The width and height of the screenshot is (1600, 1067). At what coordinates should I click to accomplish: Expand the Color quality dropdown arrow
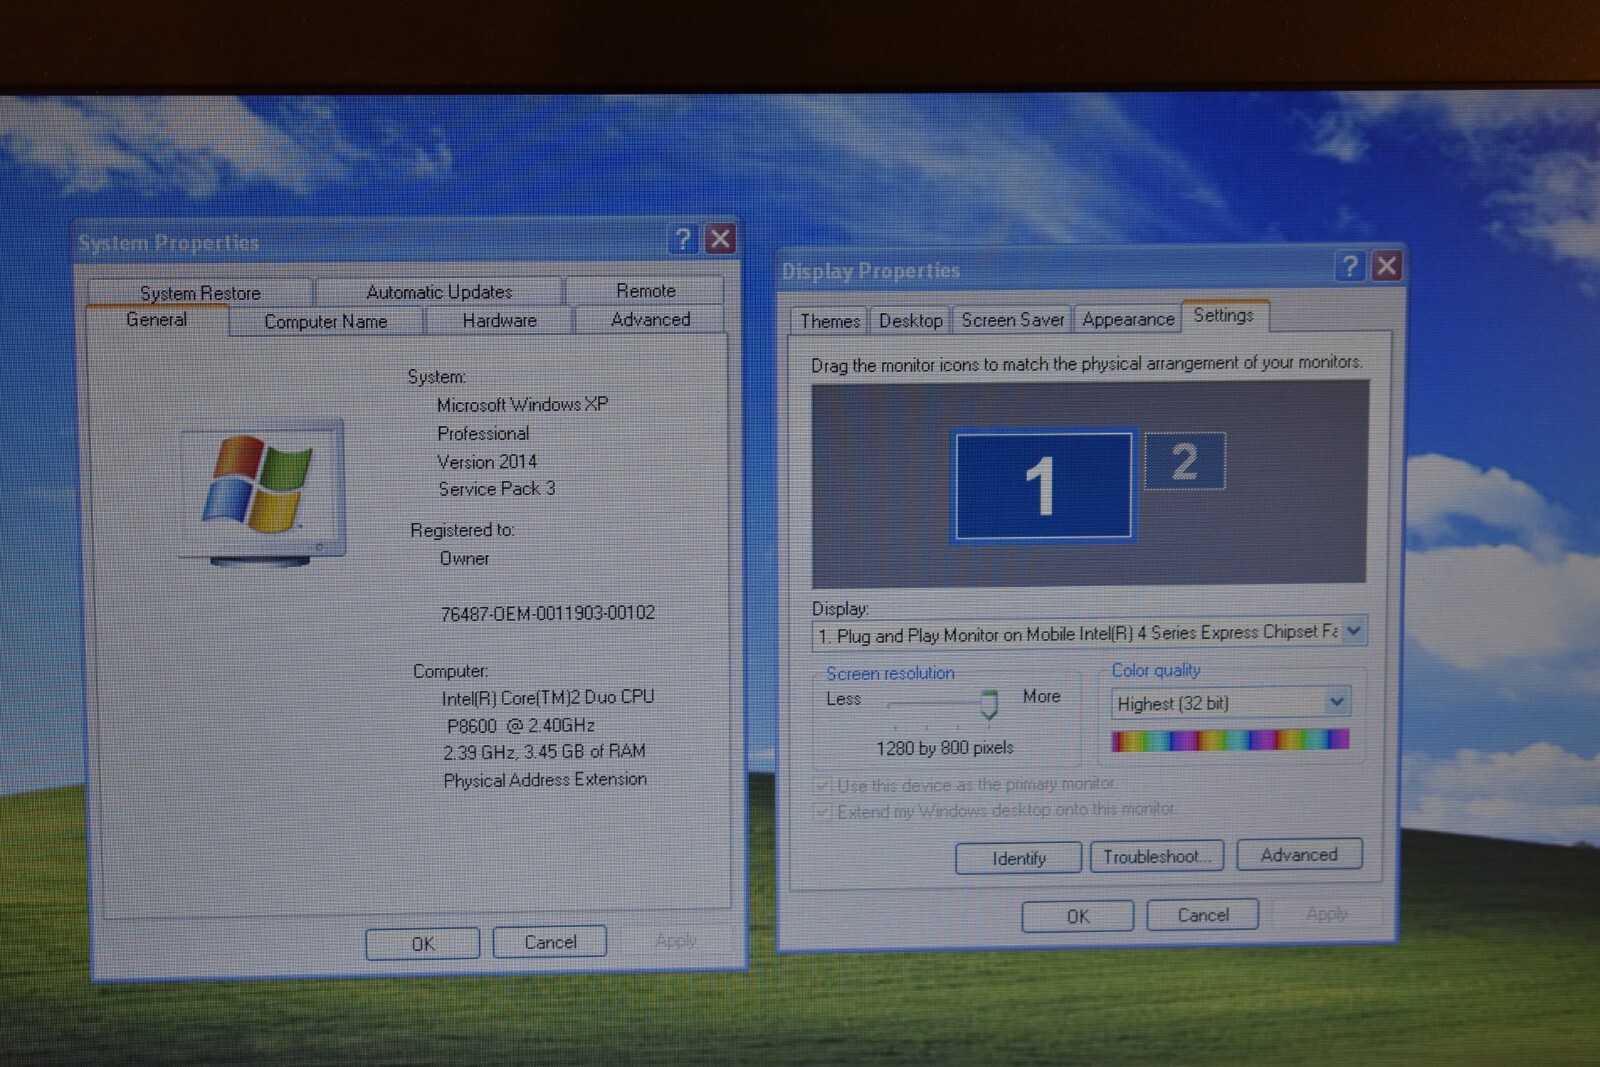pos(1336,702)
